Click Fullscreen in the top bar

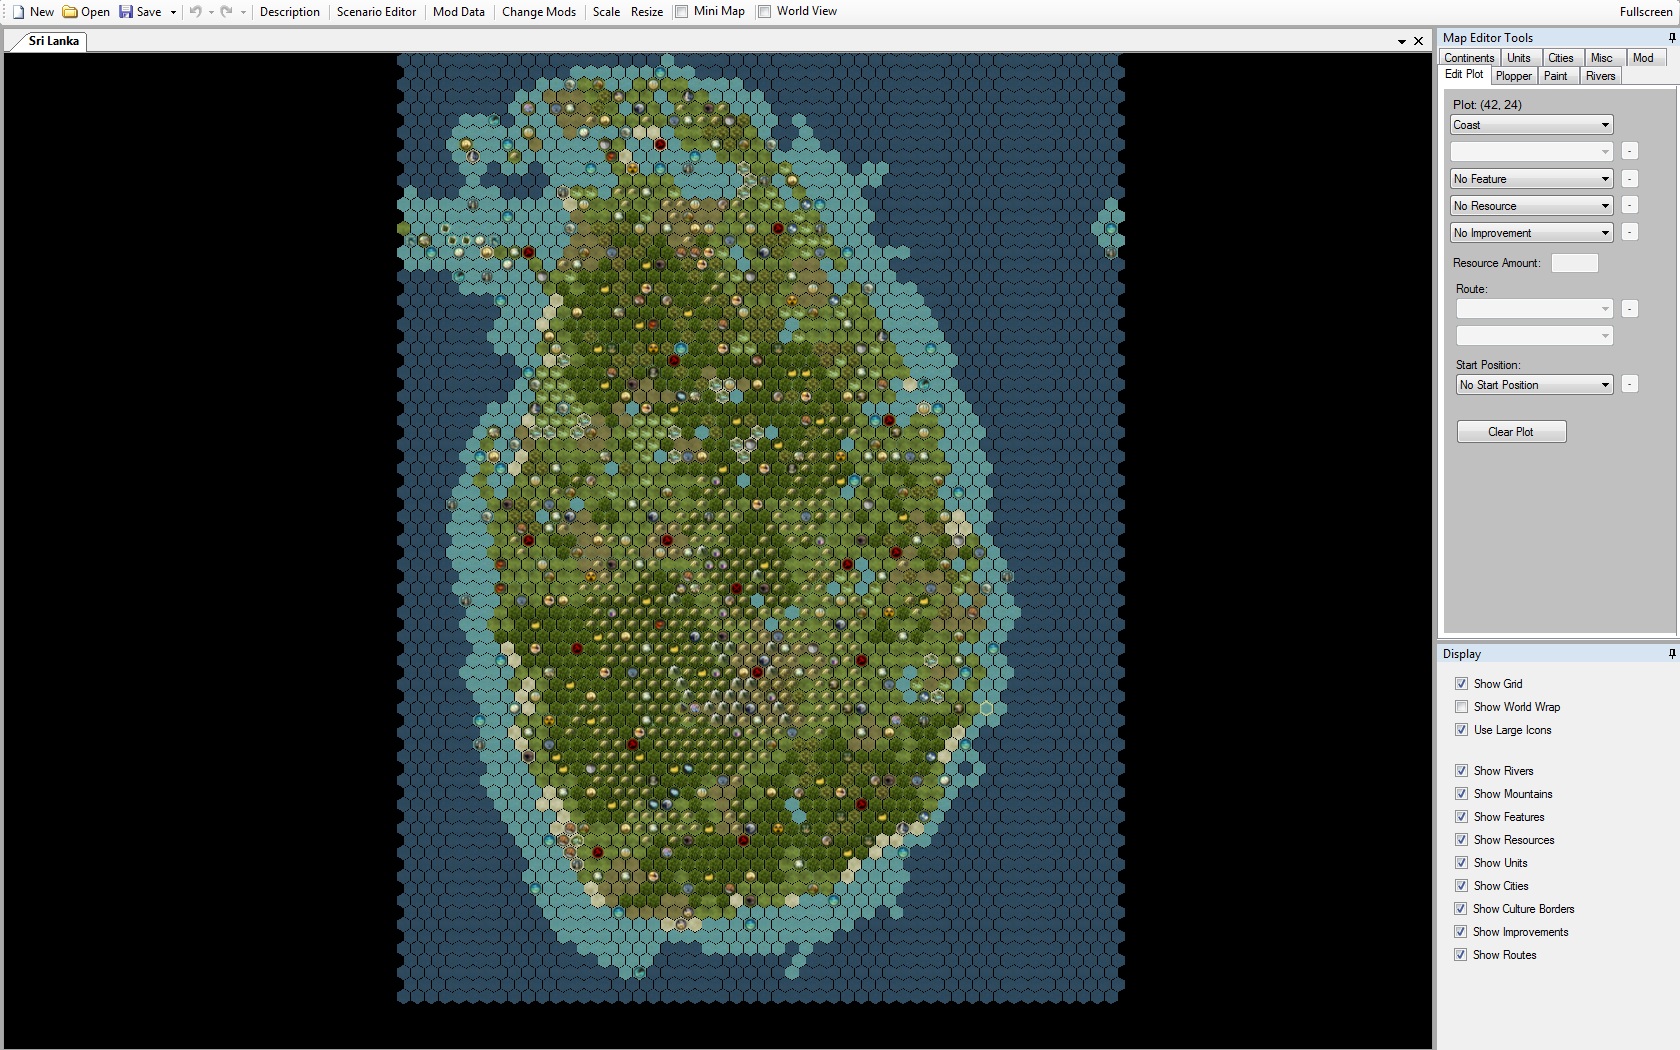[1646, 12]
